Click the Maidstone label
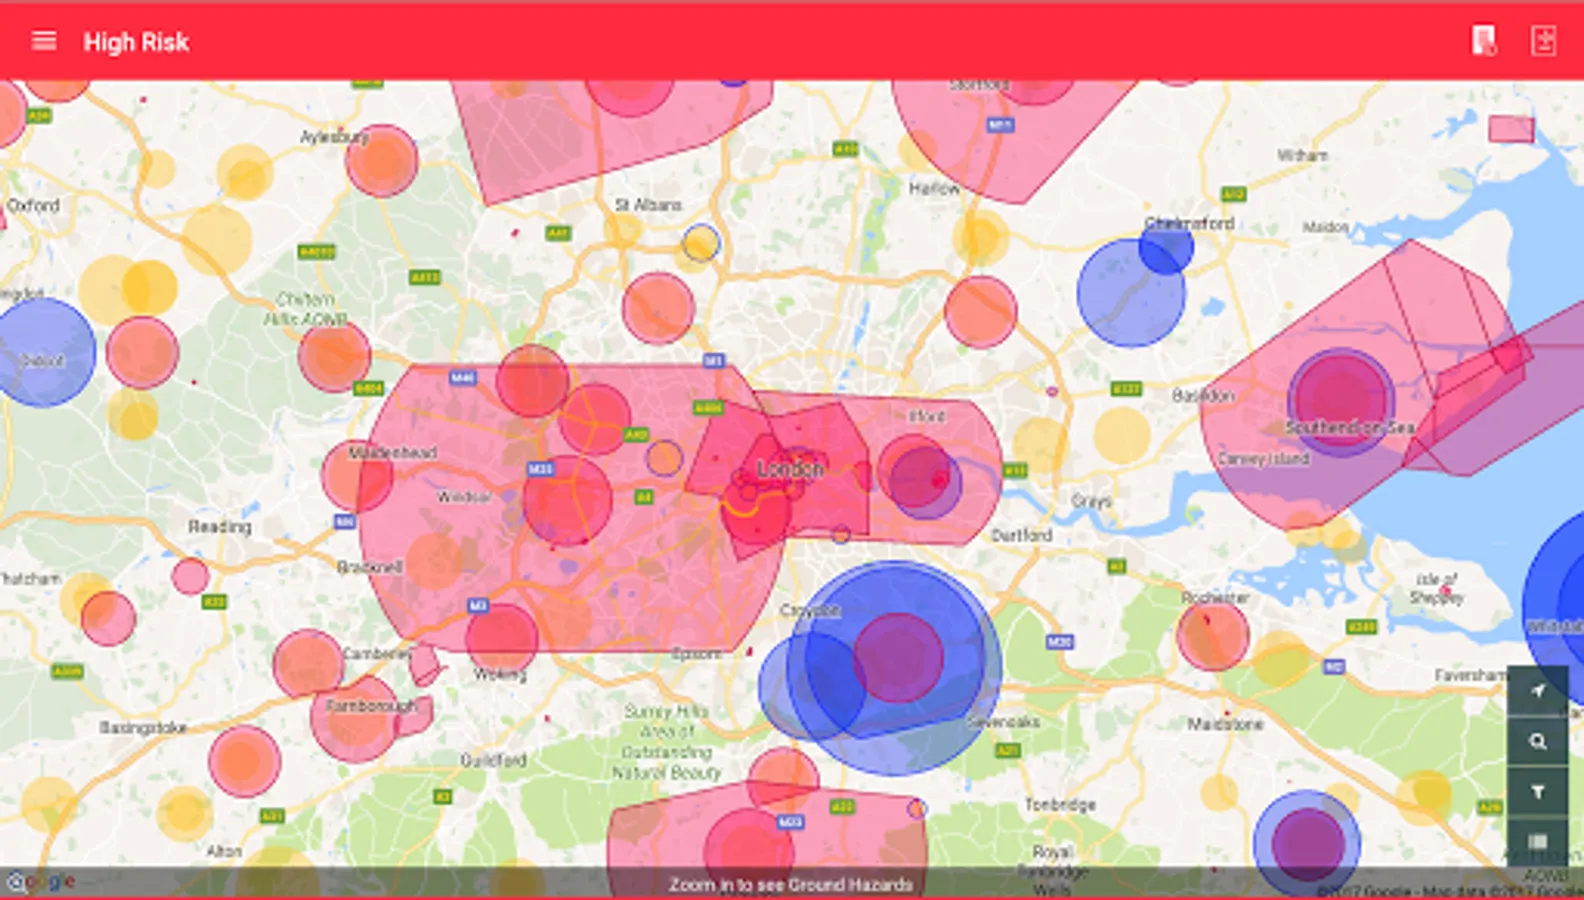1584x900 pixels. tap(1226, 724)
